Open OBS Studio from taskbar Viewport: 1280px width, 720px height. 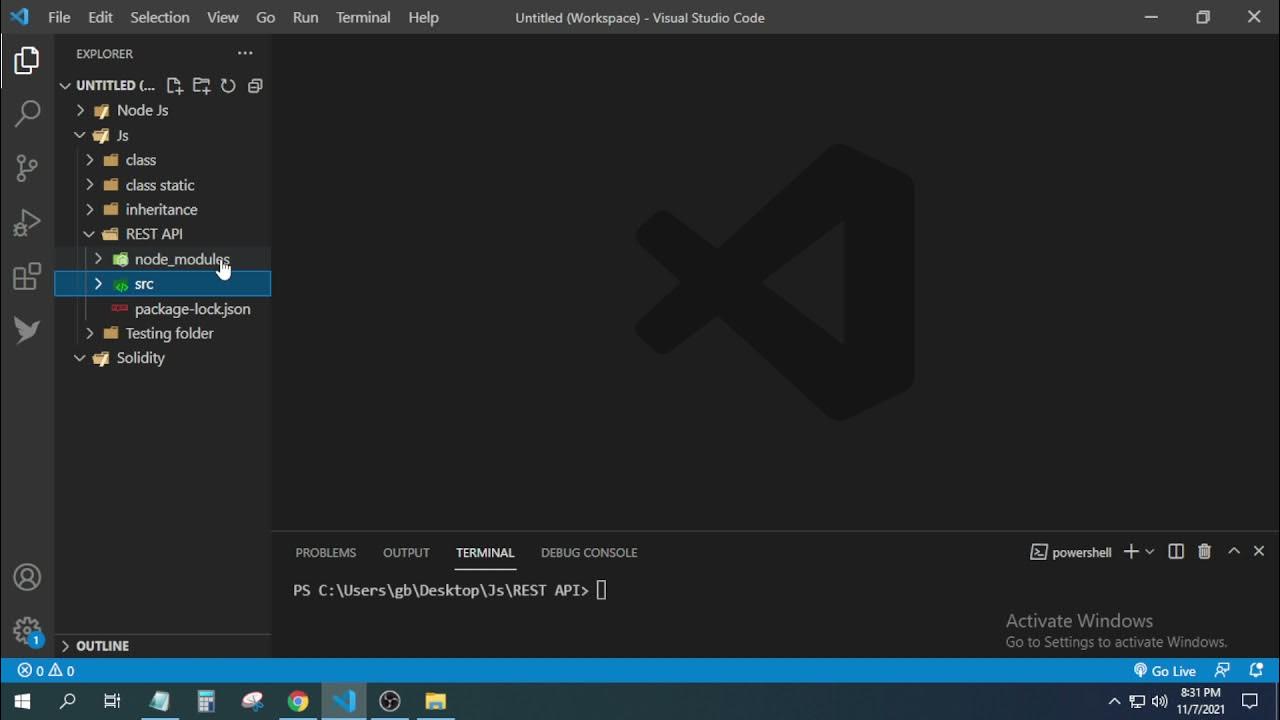[x=390, y=701]
